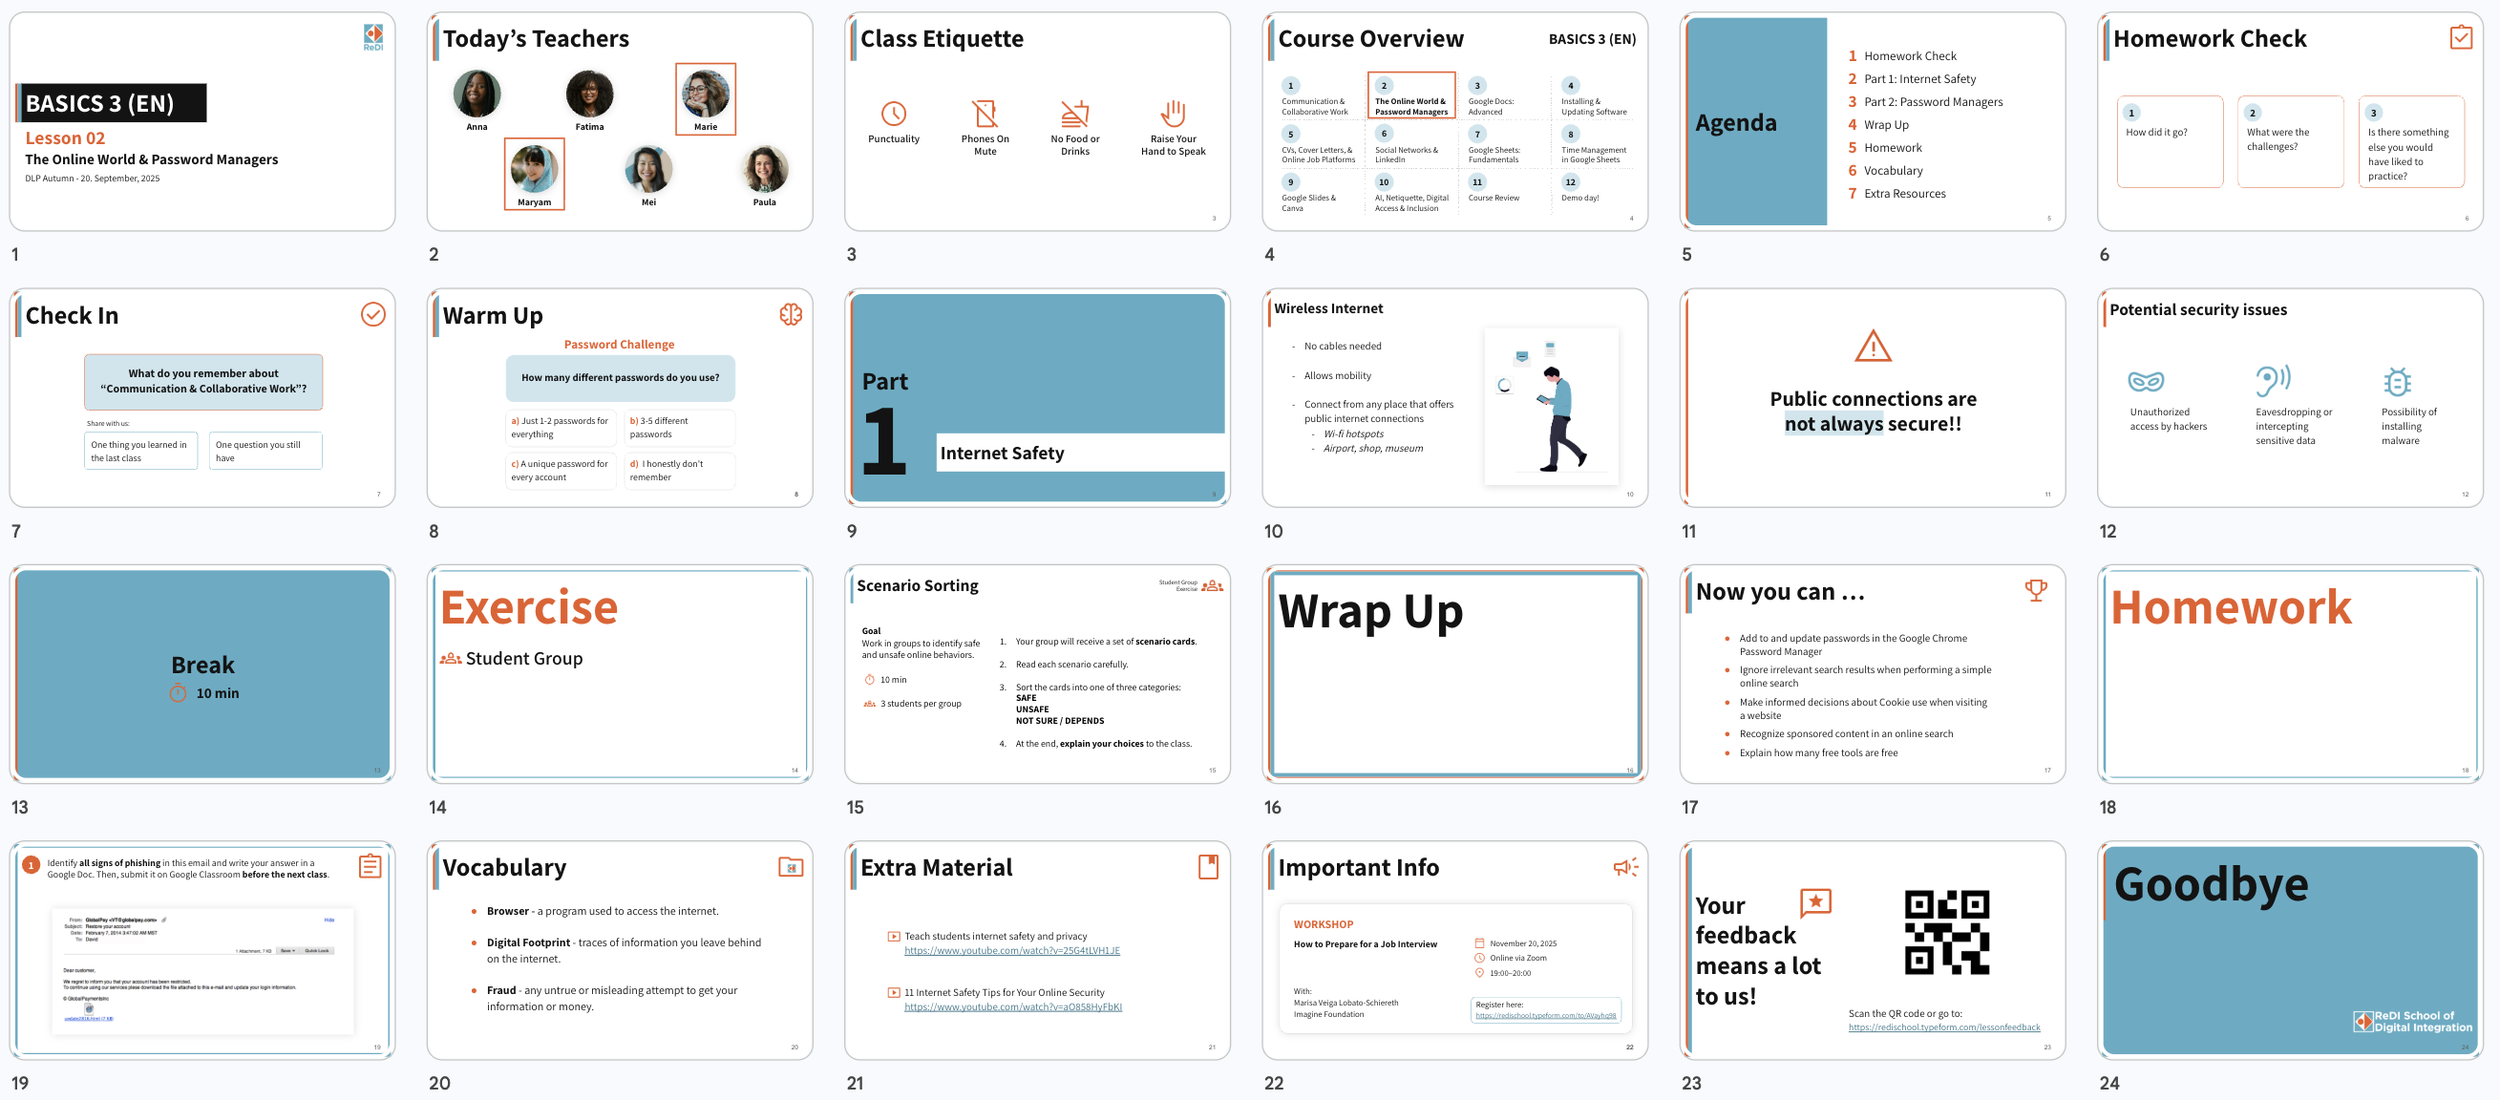Click the QR code on feedback slide

[1946, 932]
